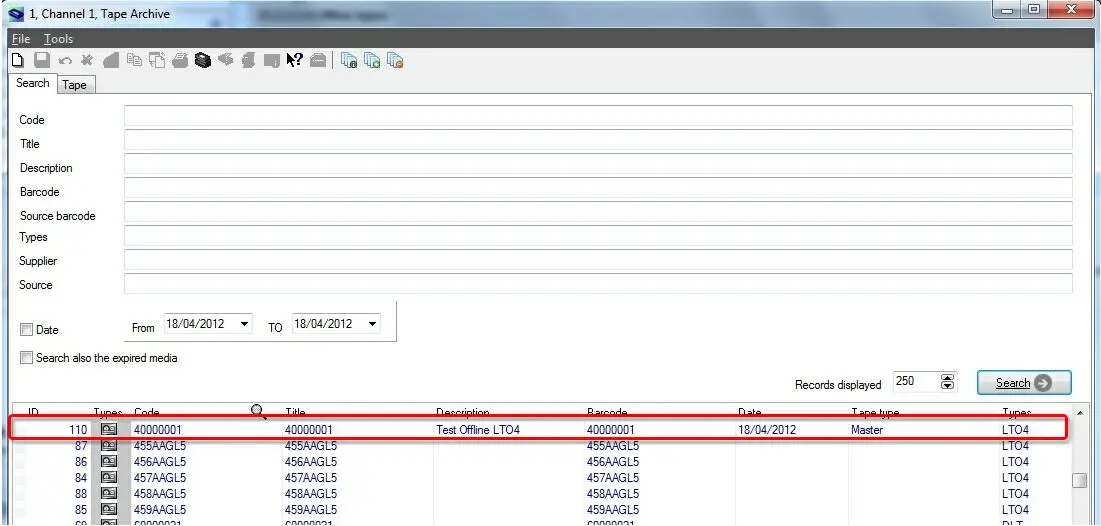Open the File menu
The width and height of the screenshot is (1101, 526).
pos(21,39)
